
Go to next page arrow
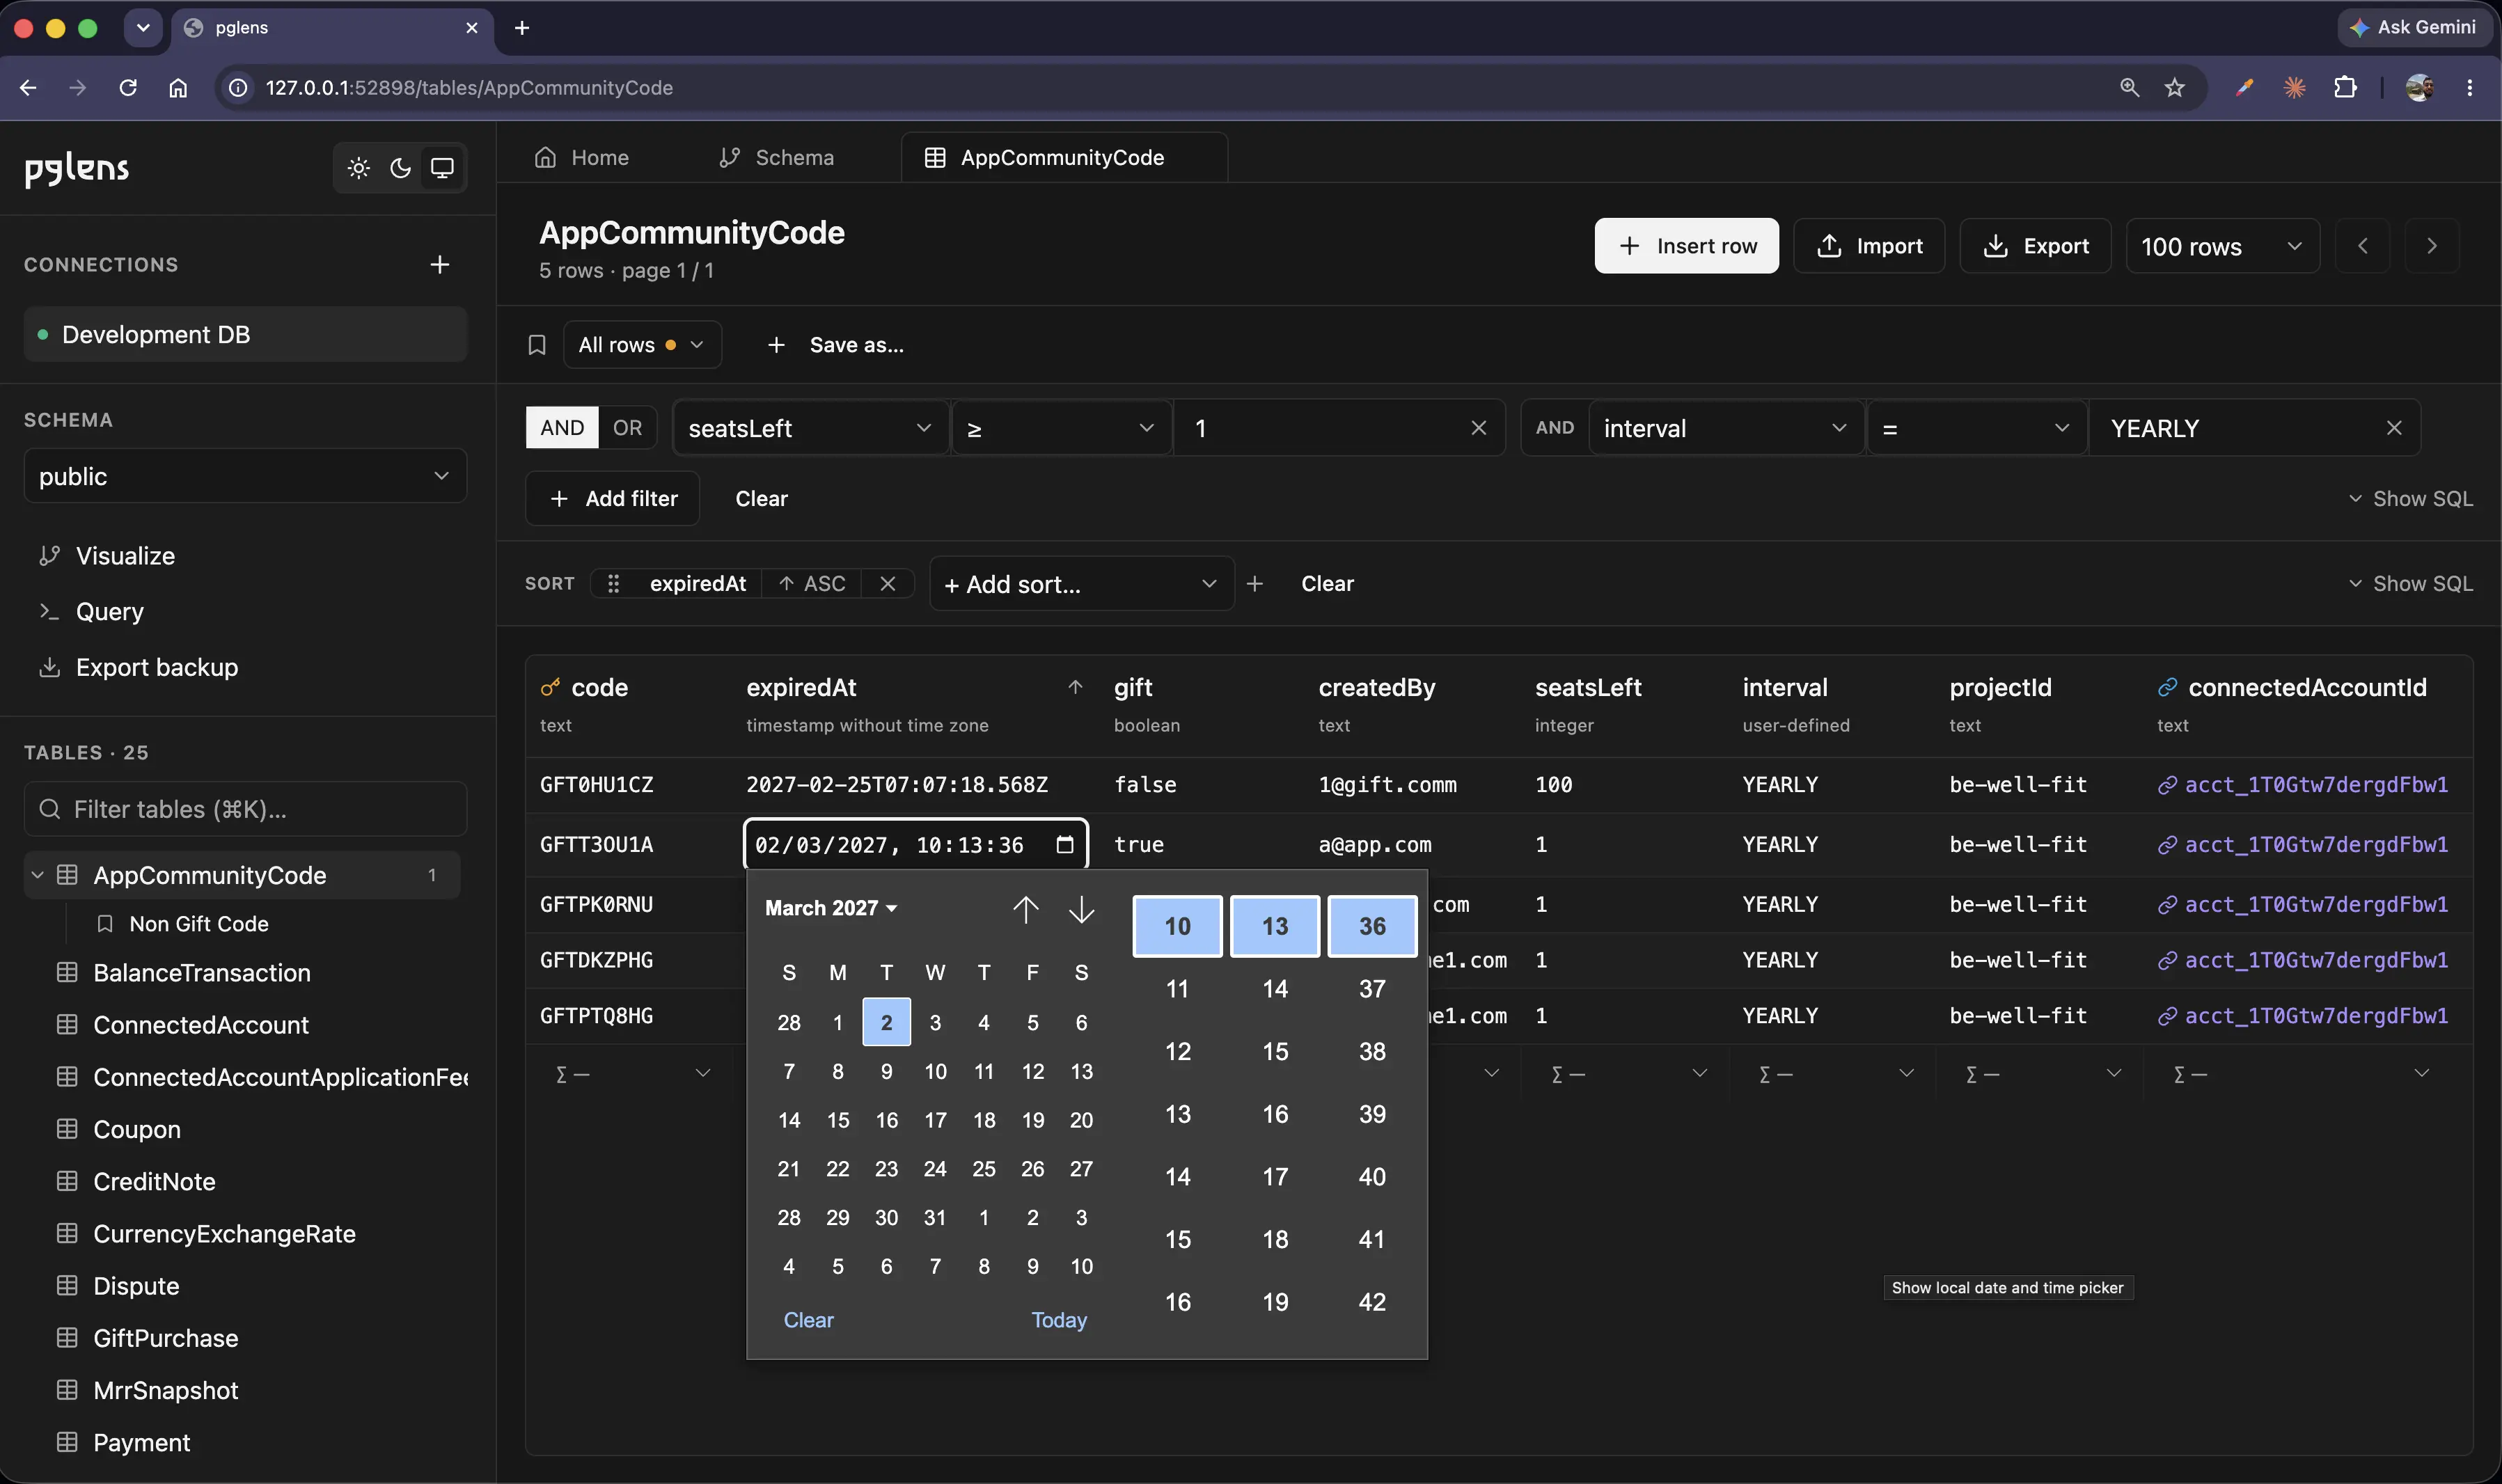[2432, 246]
